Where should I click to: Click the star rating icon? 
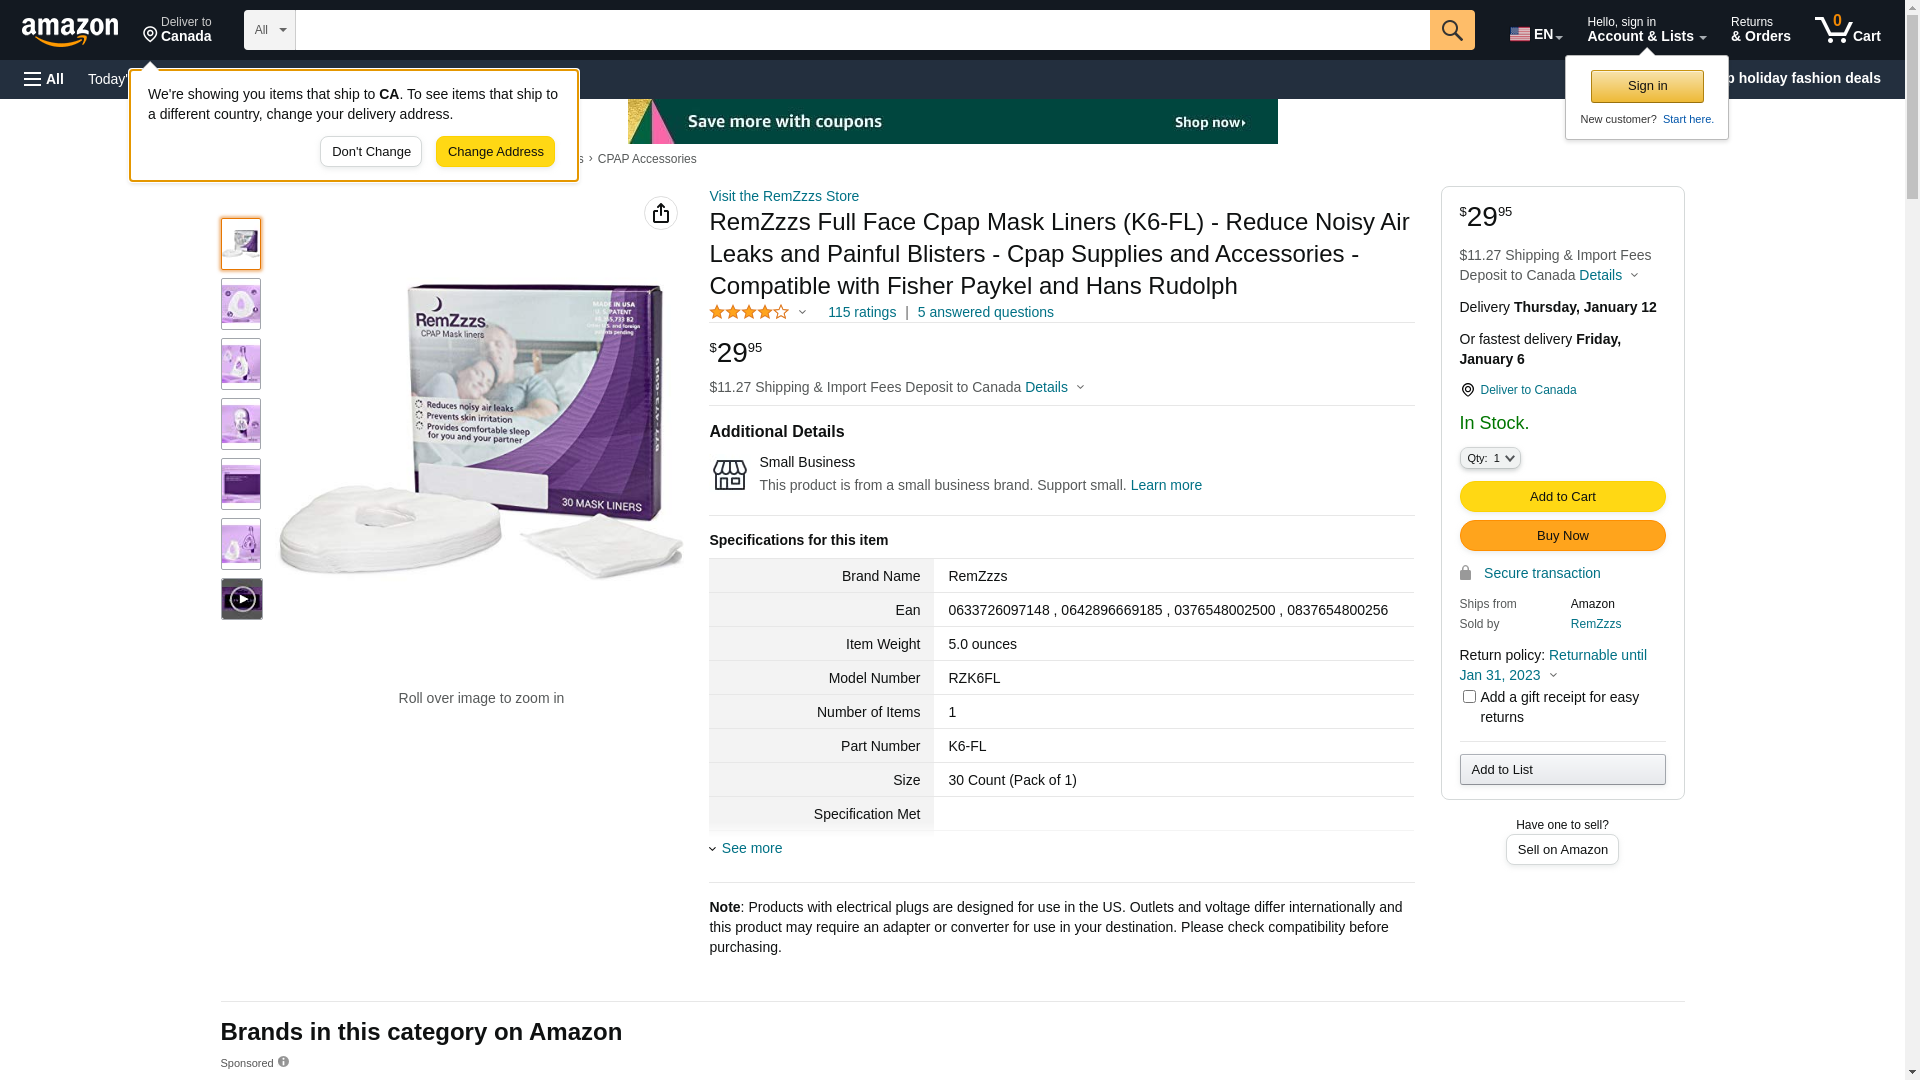749,312
